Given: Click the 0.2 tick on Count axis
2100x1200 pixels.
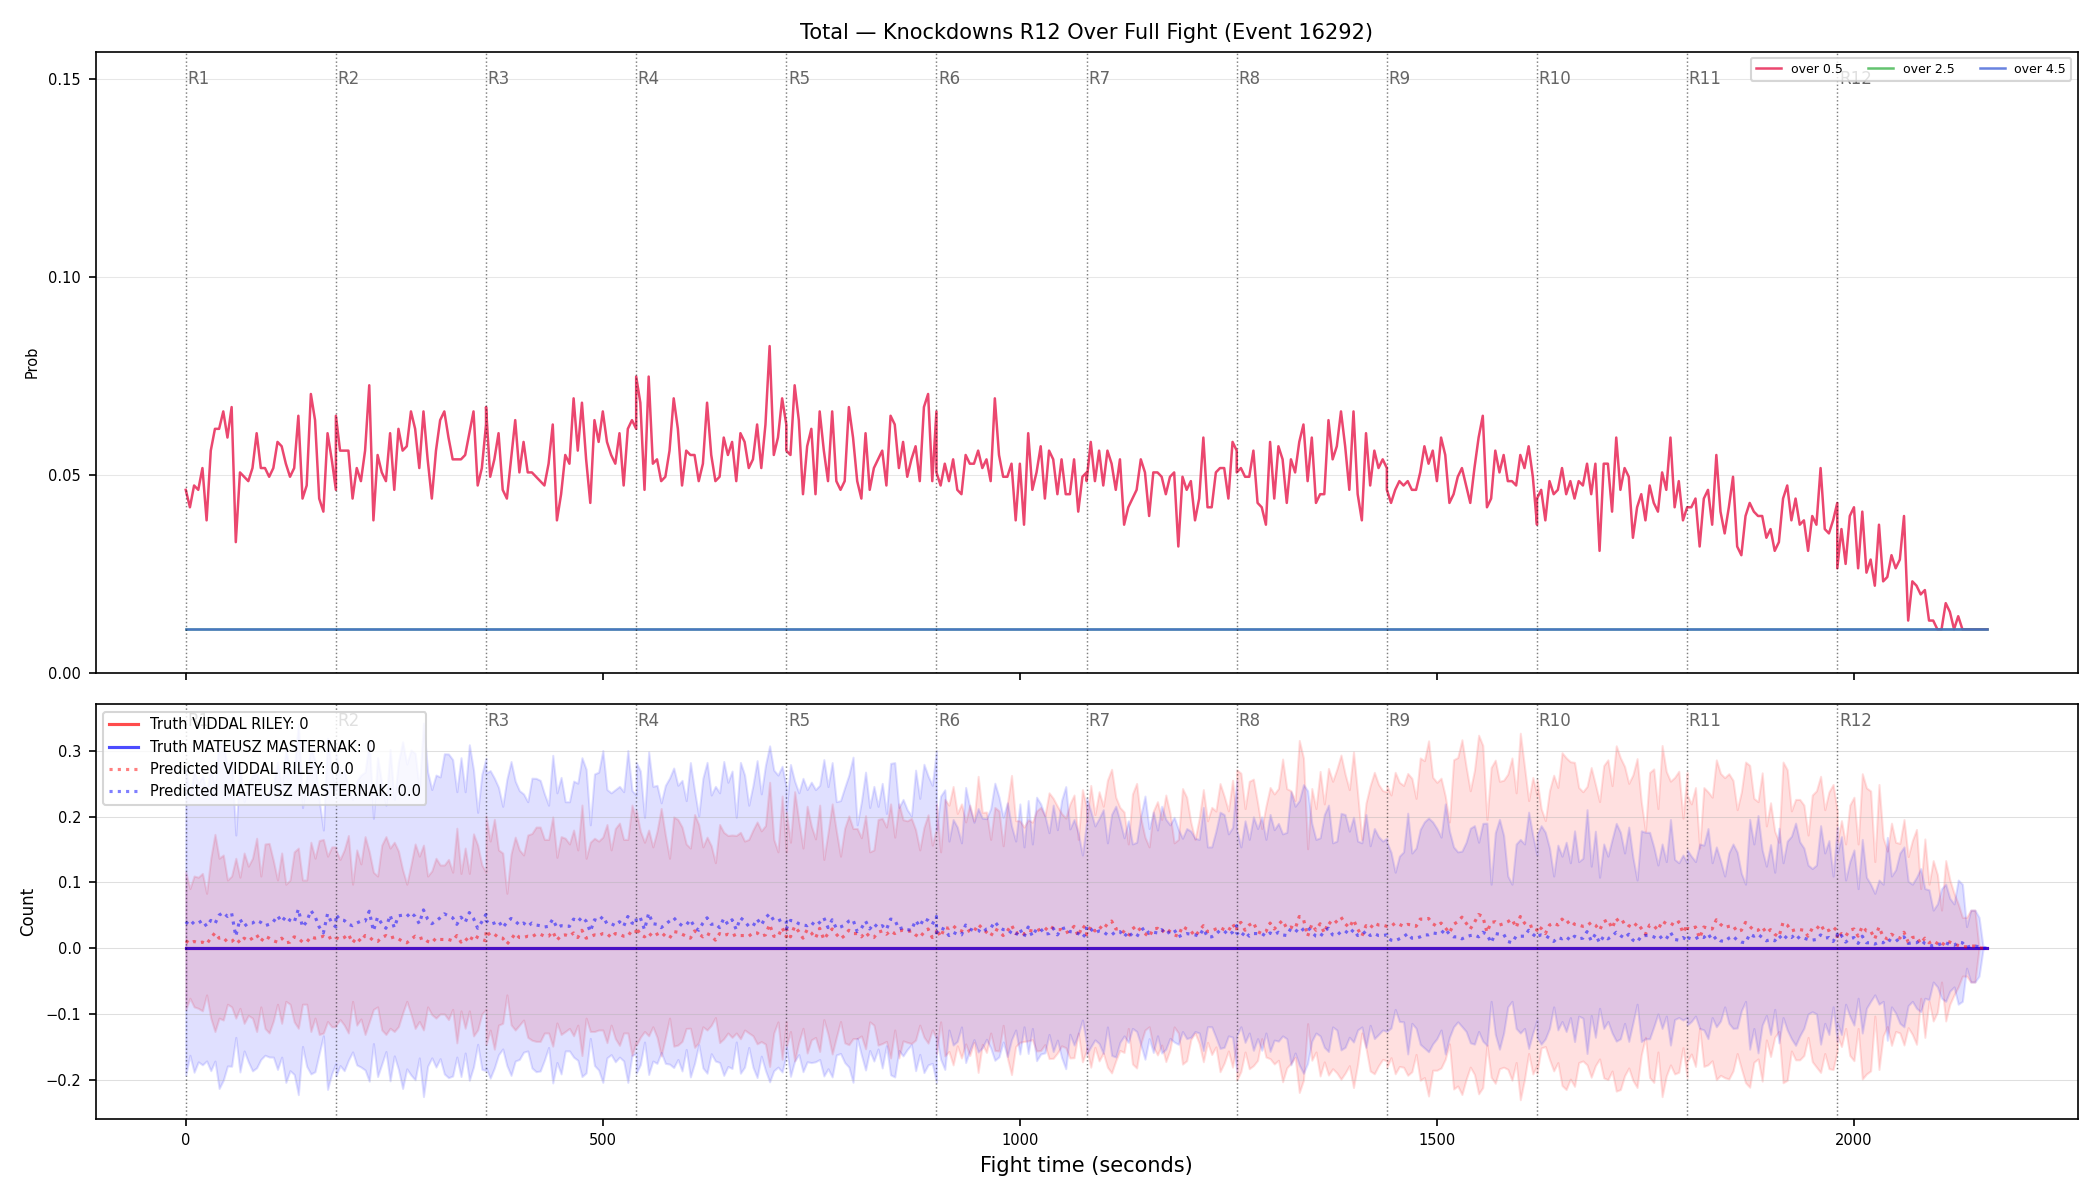Looking at the screenshot, I should [x=70, y=818].
